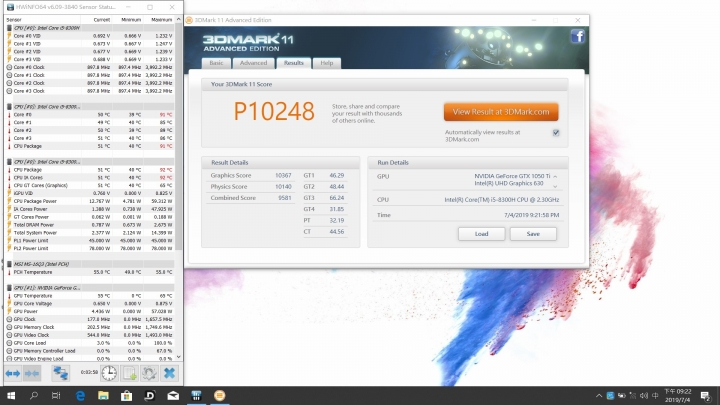Click the P10248 score text
The image size is (720, 405).
(274, 112)
